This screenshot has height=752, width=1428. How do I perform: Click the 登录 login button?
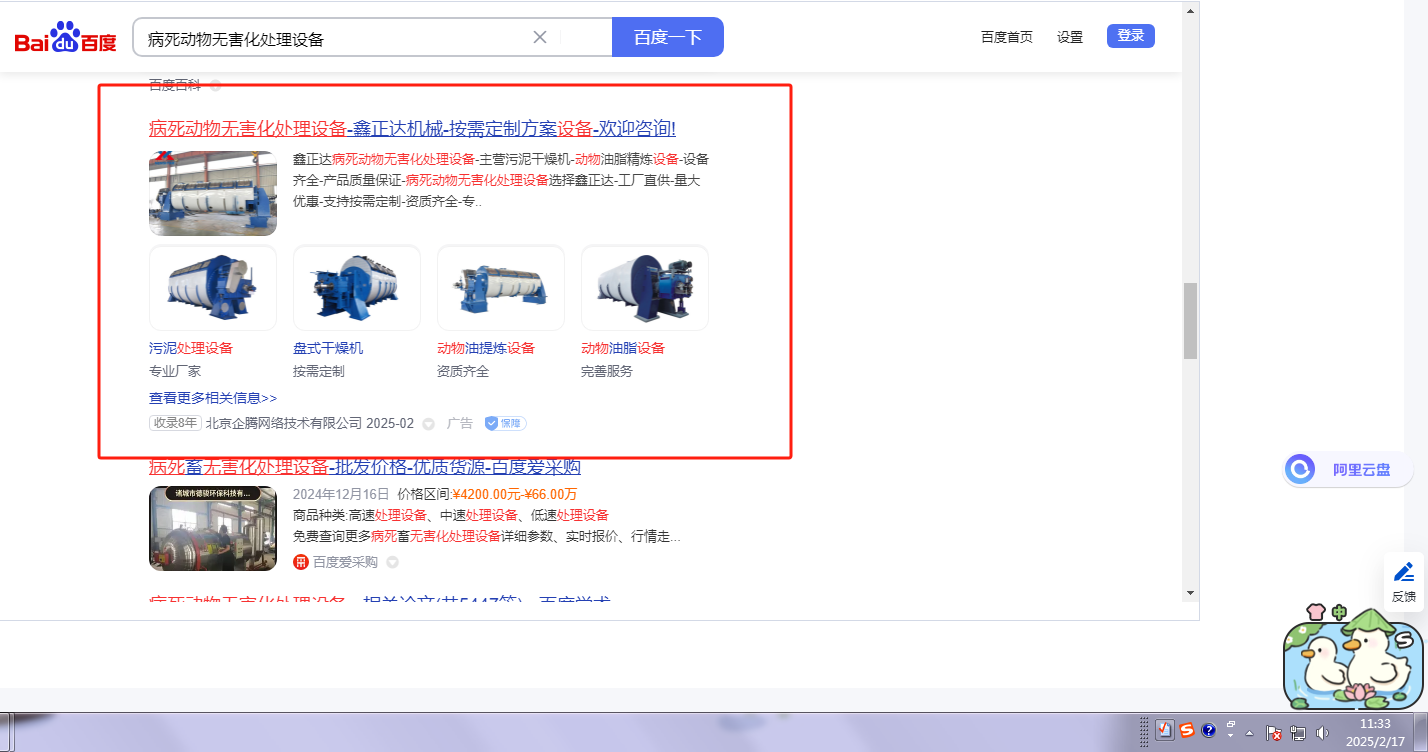tap(1131, 36)
